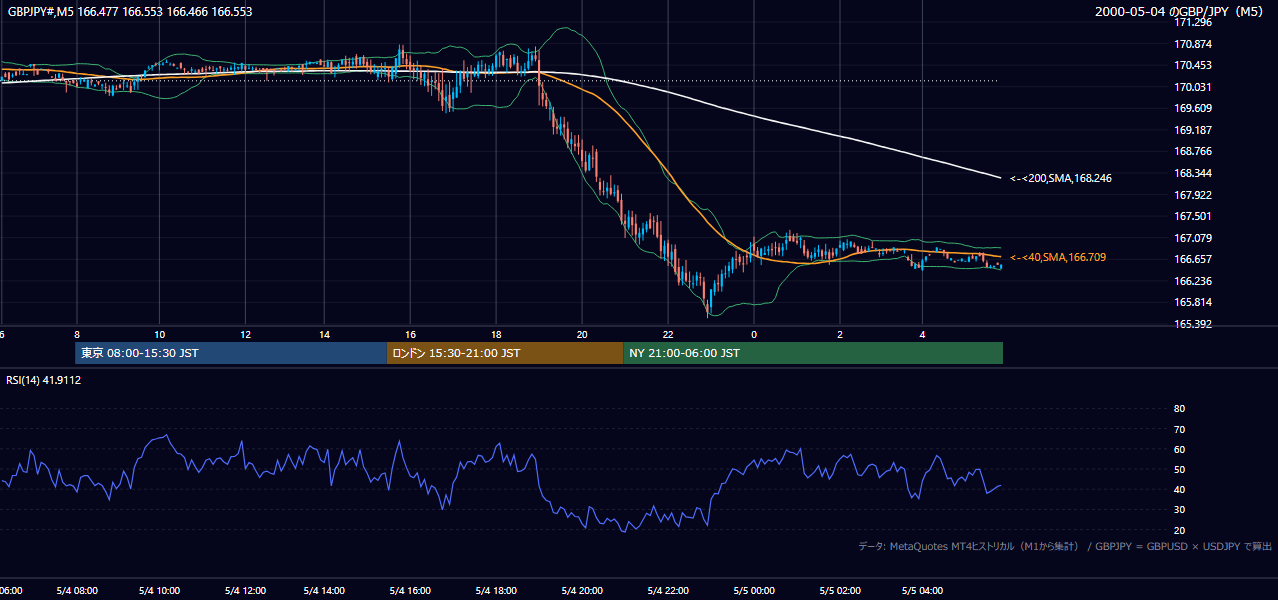Viewport: 1278px width, 600px height.
Task: Click the 168.766 price axis value
Action: (x=1193, y=151)
